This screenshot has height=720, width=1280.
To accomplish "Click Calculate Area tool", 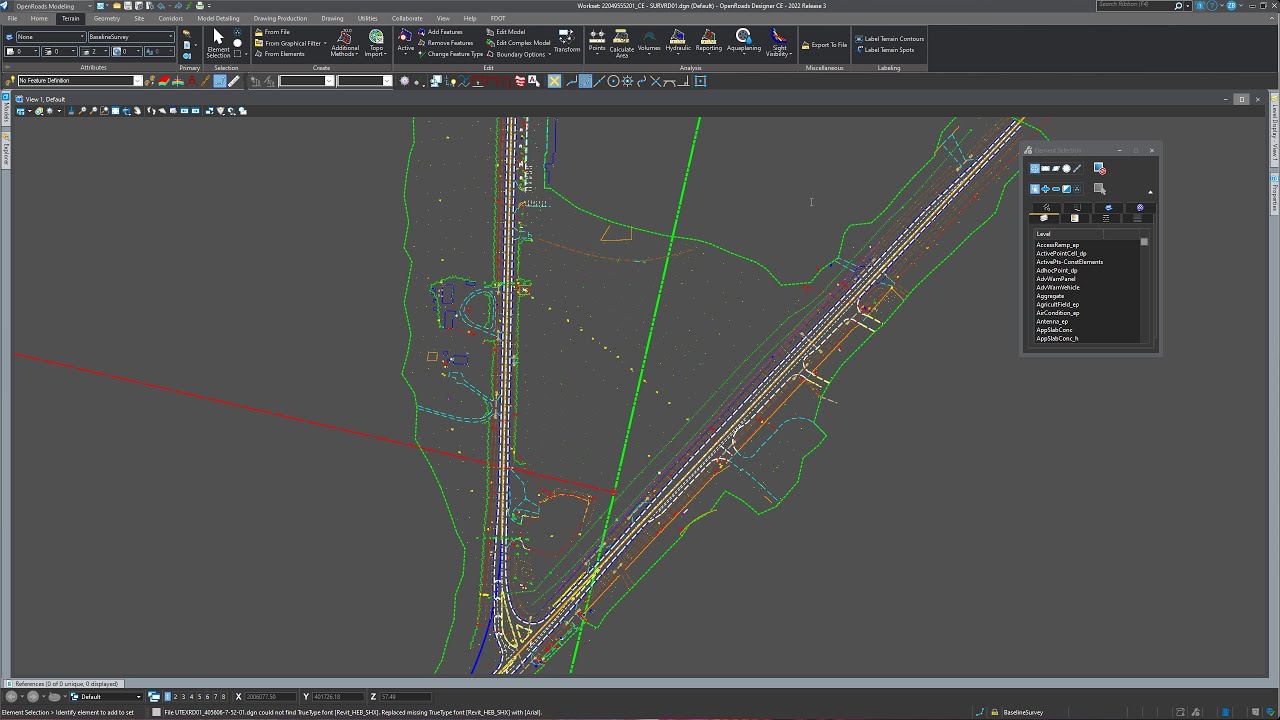I will (x=621, y=43).
